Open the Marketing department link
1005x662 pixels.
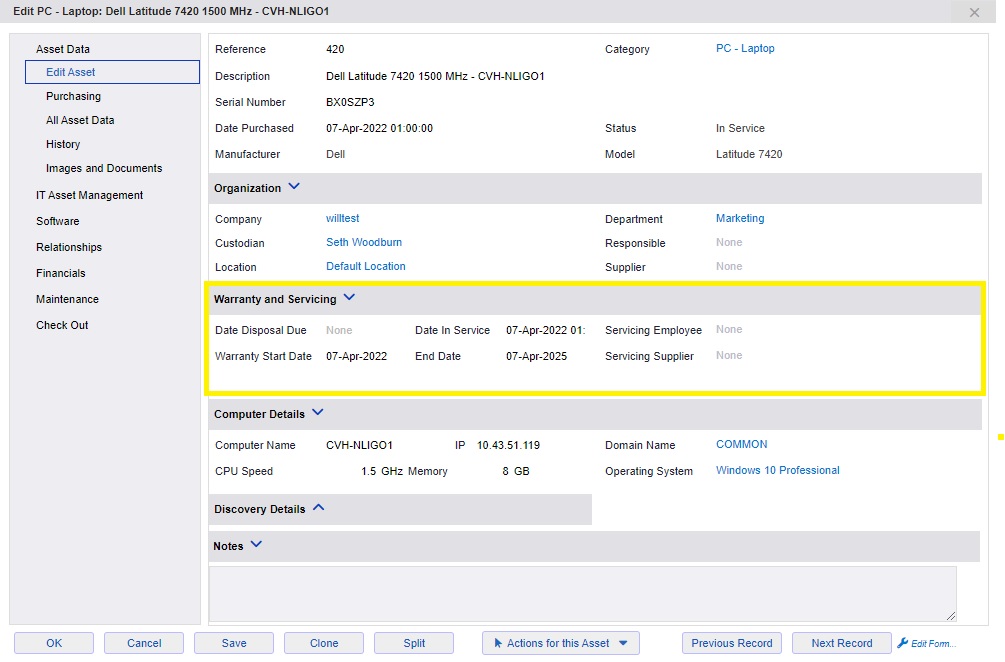point(739,218)
